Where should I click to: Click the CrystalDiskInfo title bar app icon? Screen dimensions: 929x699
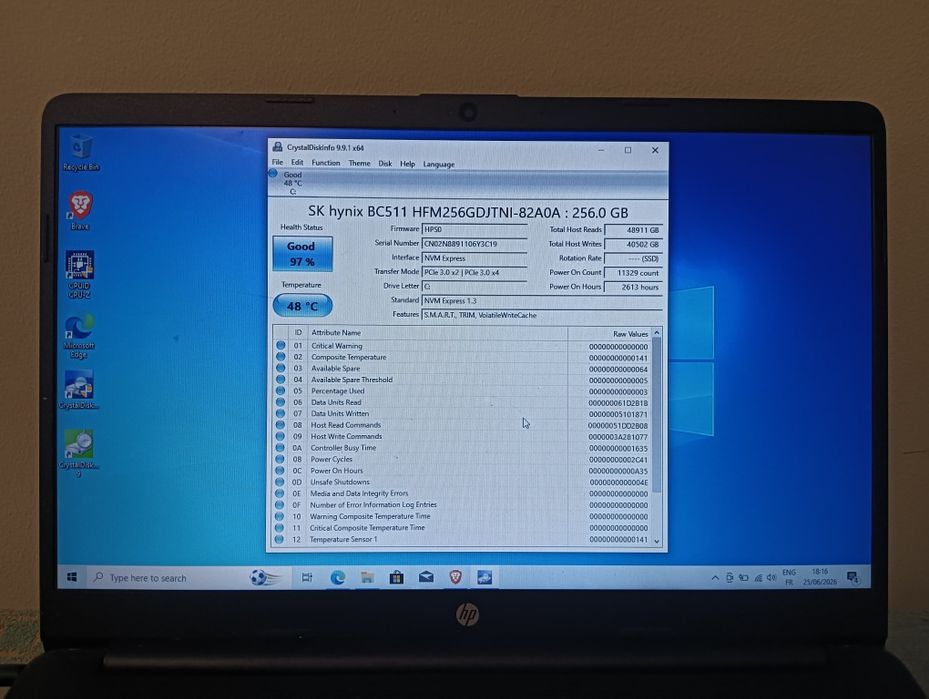coord(277,147)
